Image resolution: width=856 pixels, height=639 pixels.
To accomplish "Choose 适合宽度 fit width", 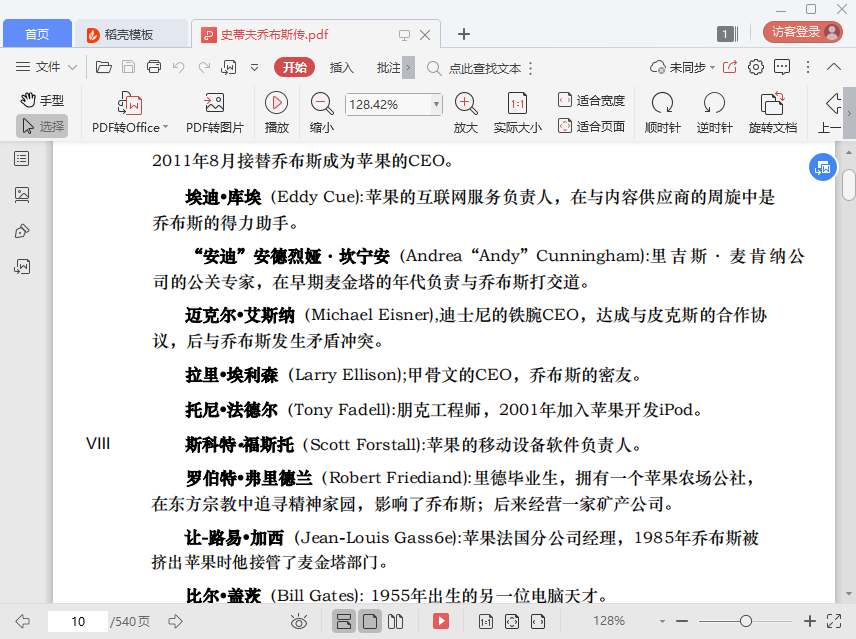I will point(591,100).
